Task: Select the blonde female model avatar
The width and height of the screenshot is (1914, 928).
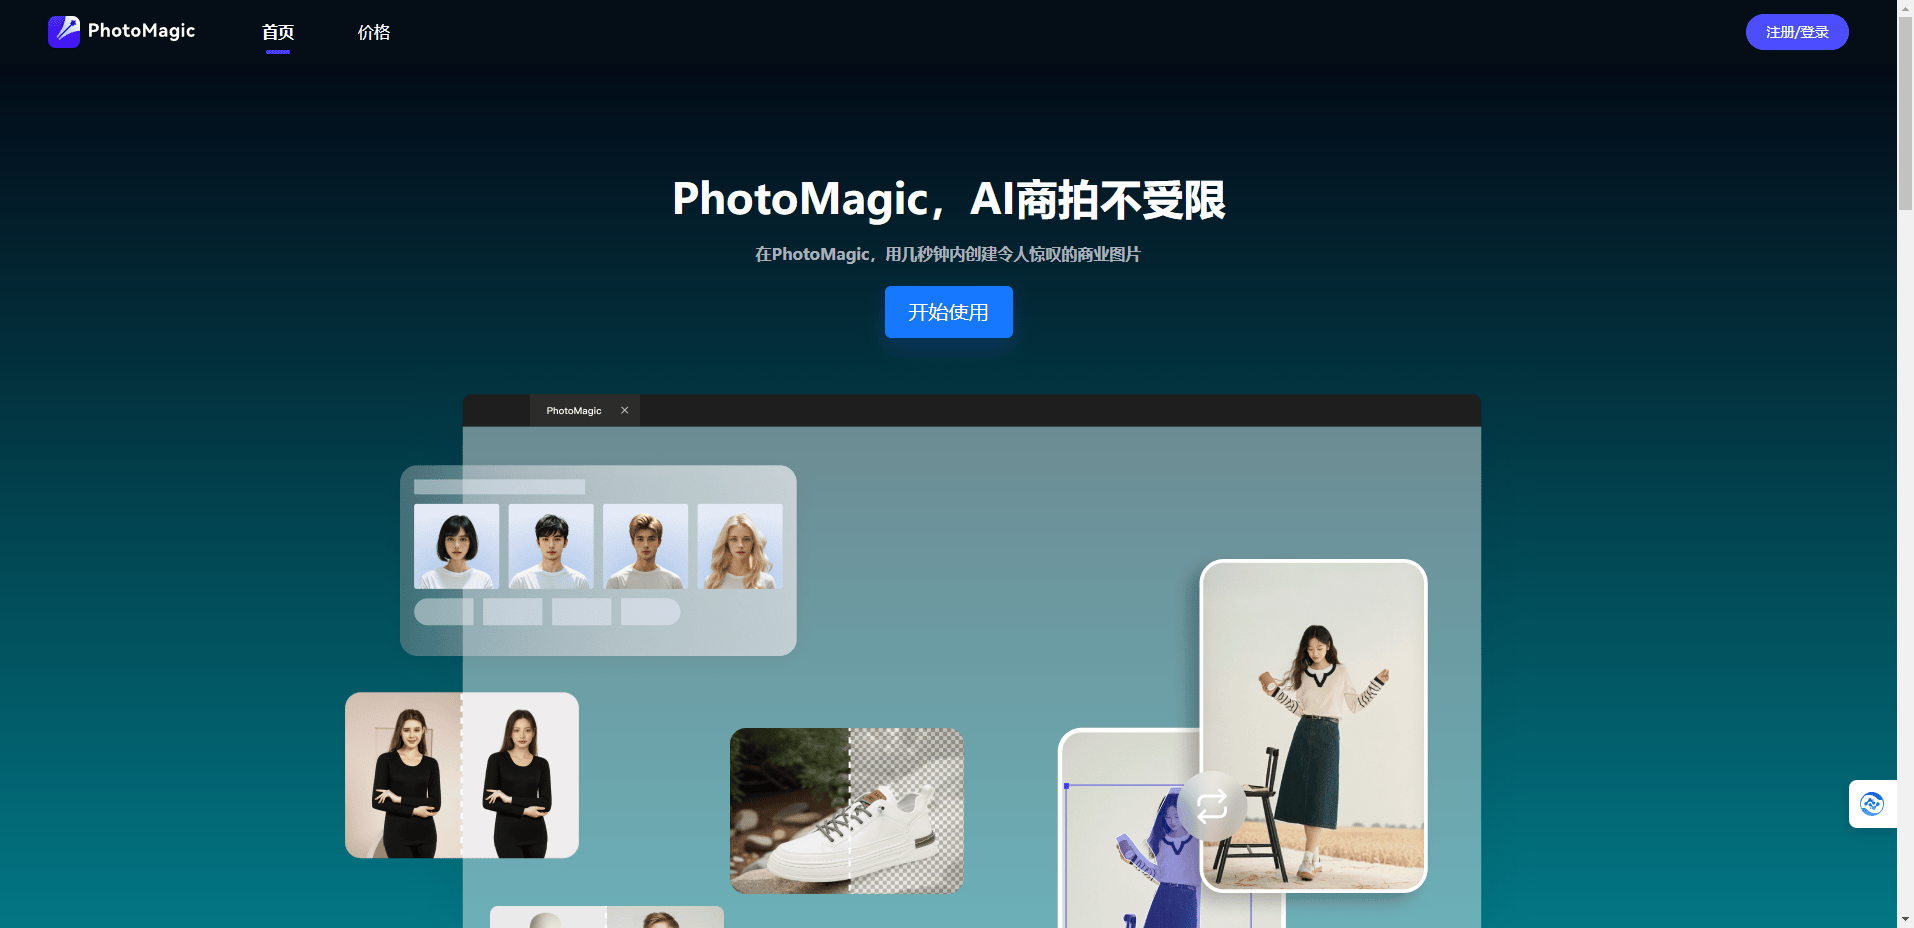Action: (x=739, y=546)
